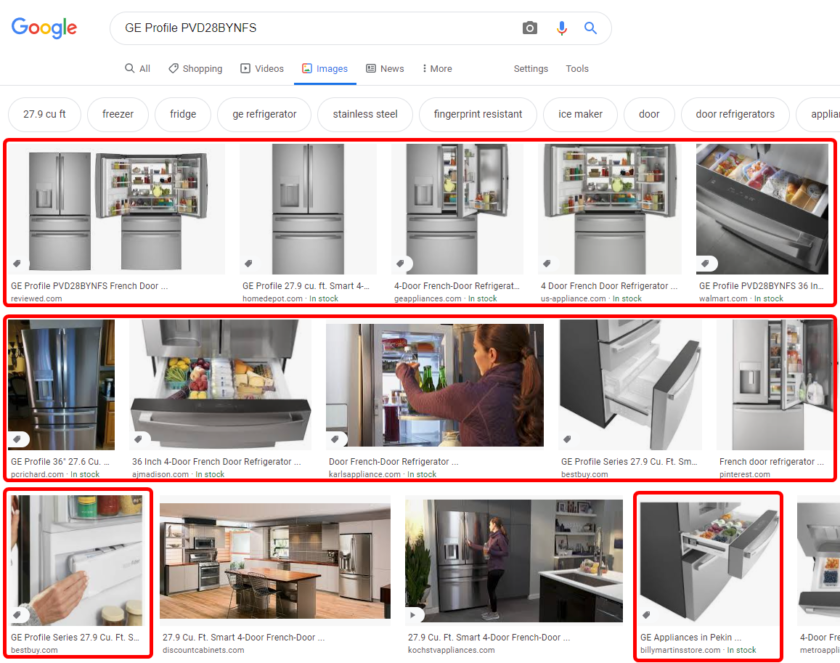Click product tag icon on geappliances.com image

coord(400,263)
